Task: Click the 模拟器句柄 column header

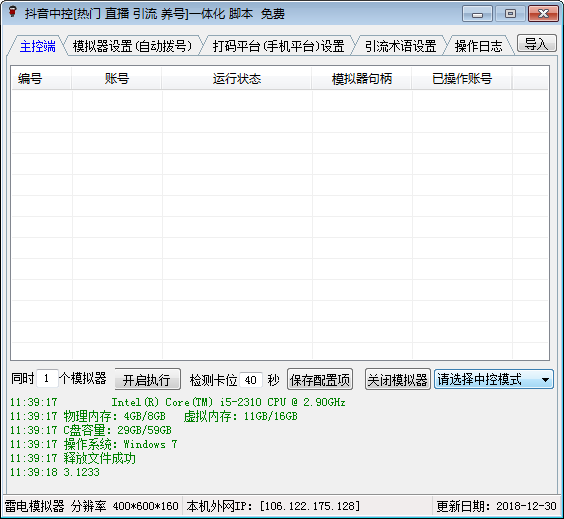Action: 362,78
